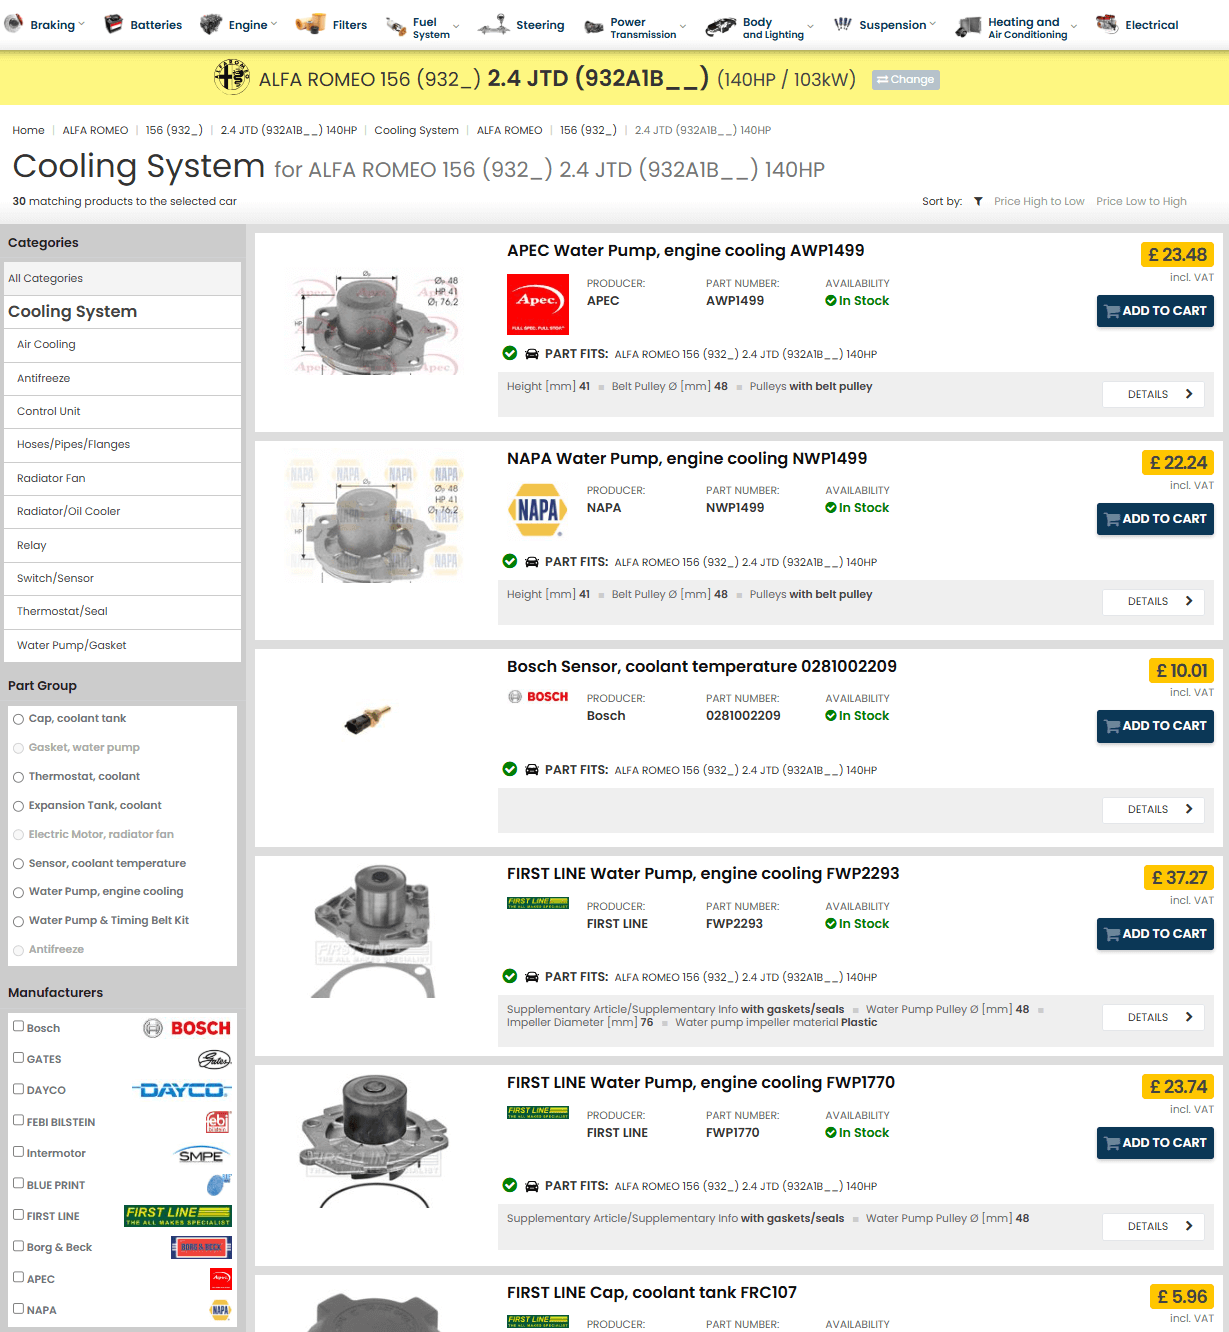1229x1332 pixels.
Task: Select the Thermostat, coolant radio option
Action: click(x=18, y=777)
